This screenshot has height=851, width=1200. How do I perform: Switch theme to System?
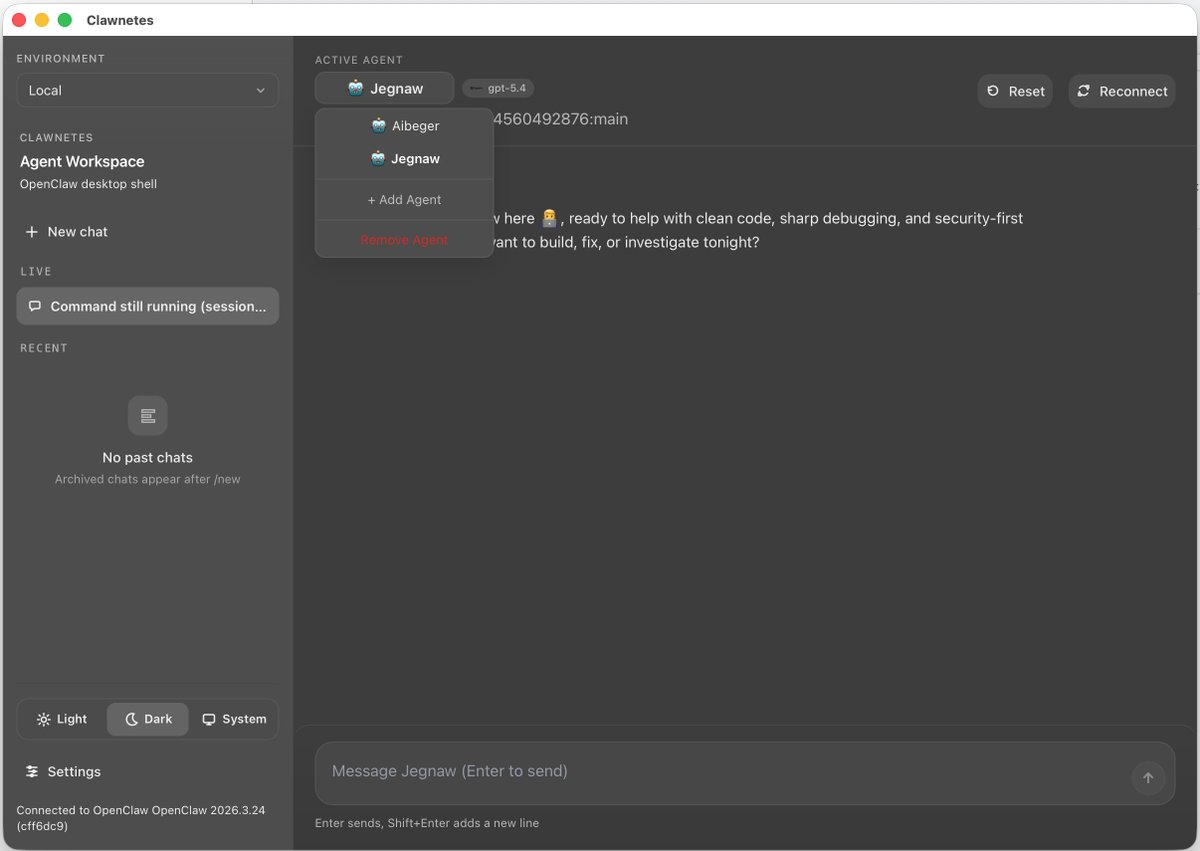pos(234,719)
